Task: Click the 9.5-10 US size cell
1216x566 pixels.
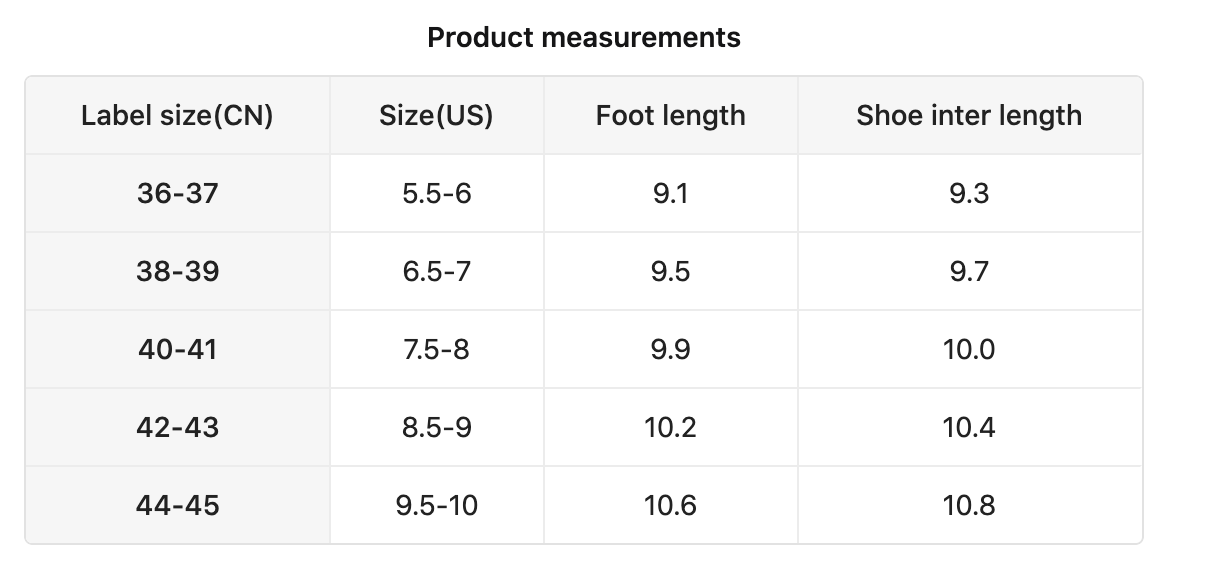Action: (436, 505)
